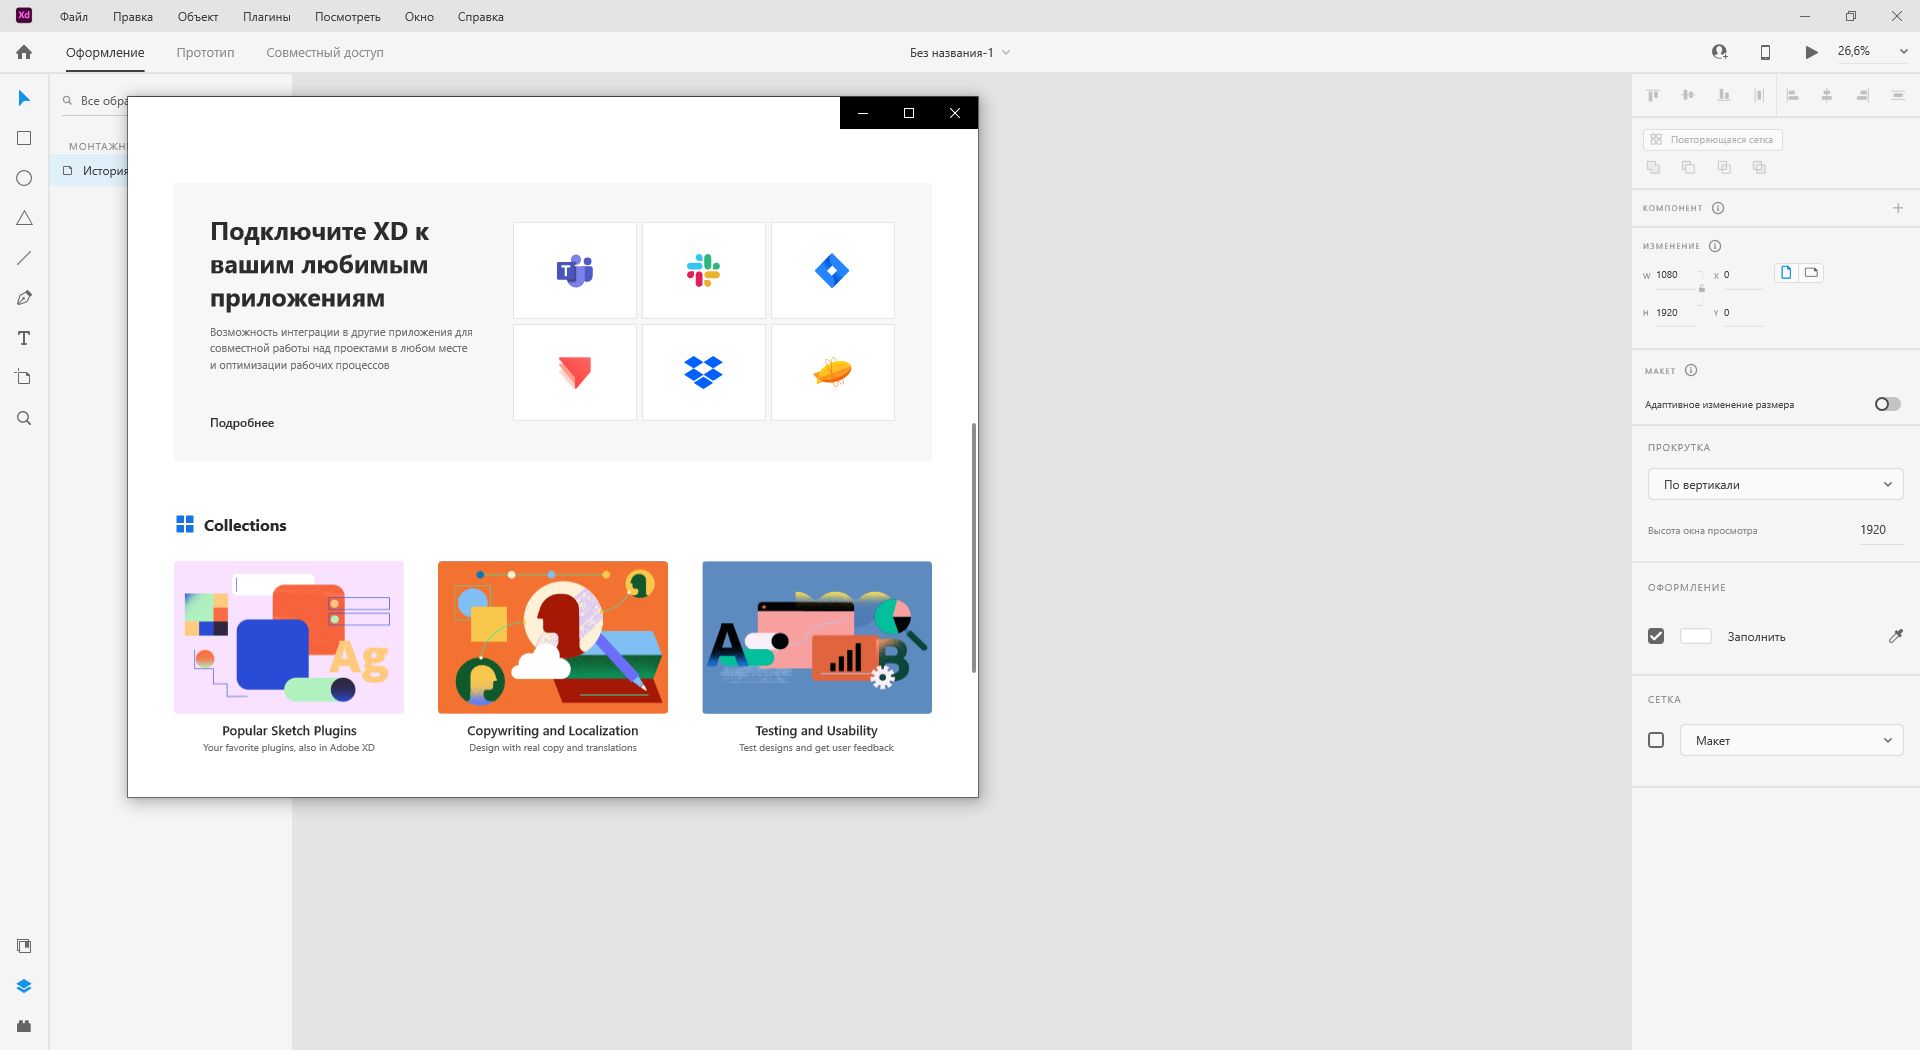Open the Окно menu
Viewport: 1920px width, 1050px height.
pyautogui.click(x=419, y=17)
